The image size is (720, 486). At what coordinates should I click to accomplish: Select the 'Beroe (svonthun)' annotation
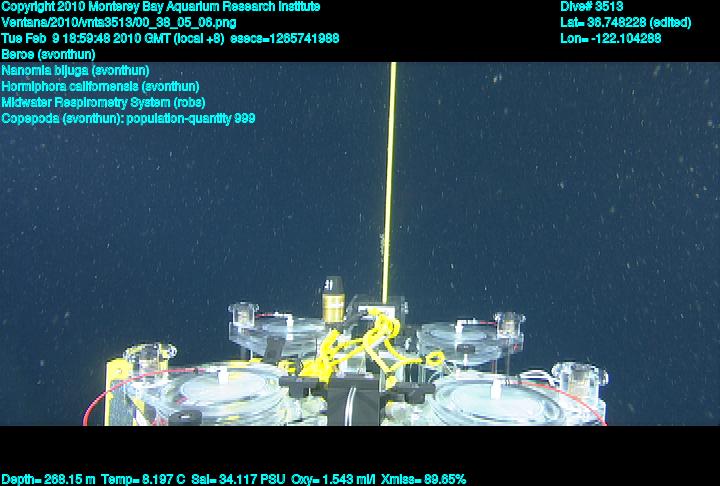(x=49, y=54)
